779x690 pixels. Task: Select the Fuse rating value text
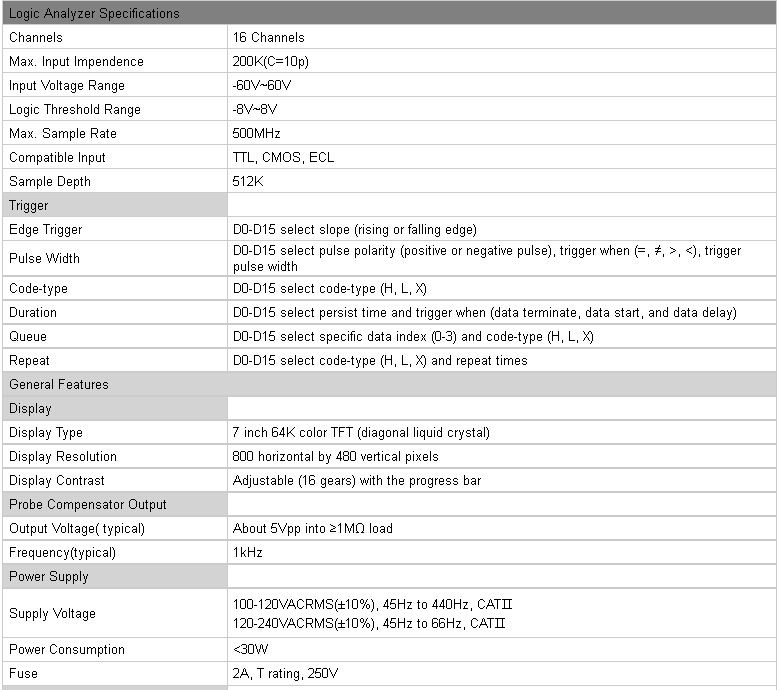285,674
